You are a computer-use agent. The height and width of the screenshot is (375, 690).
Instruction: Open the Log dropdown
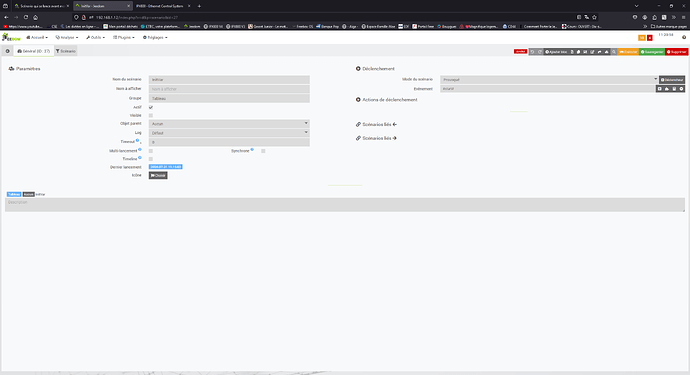pos(229,133)
